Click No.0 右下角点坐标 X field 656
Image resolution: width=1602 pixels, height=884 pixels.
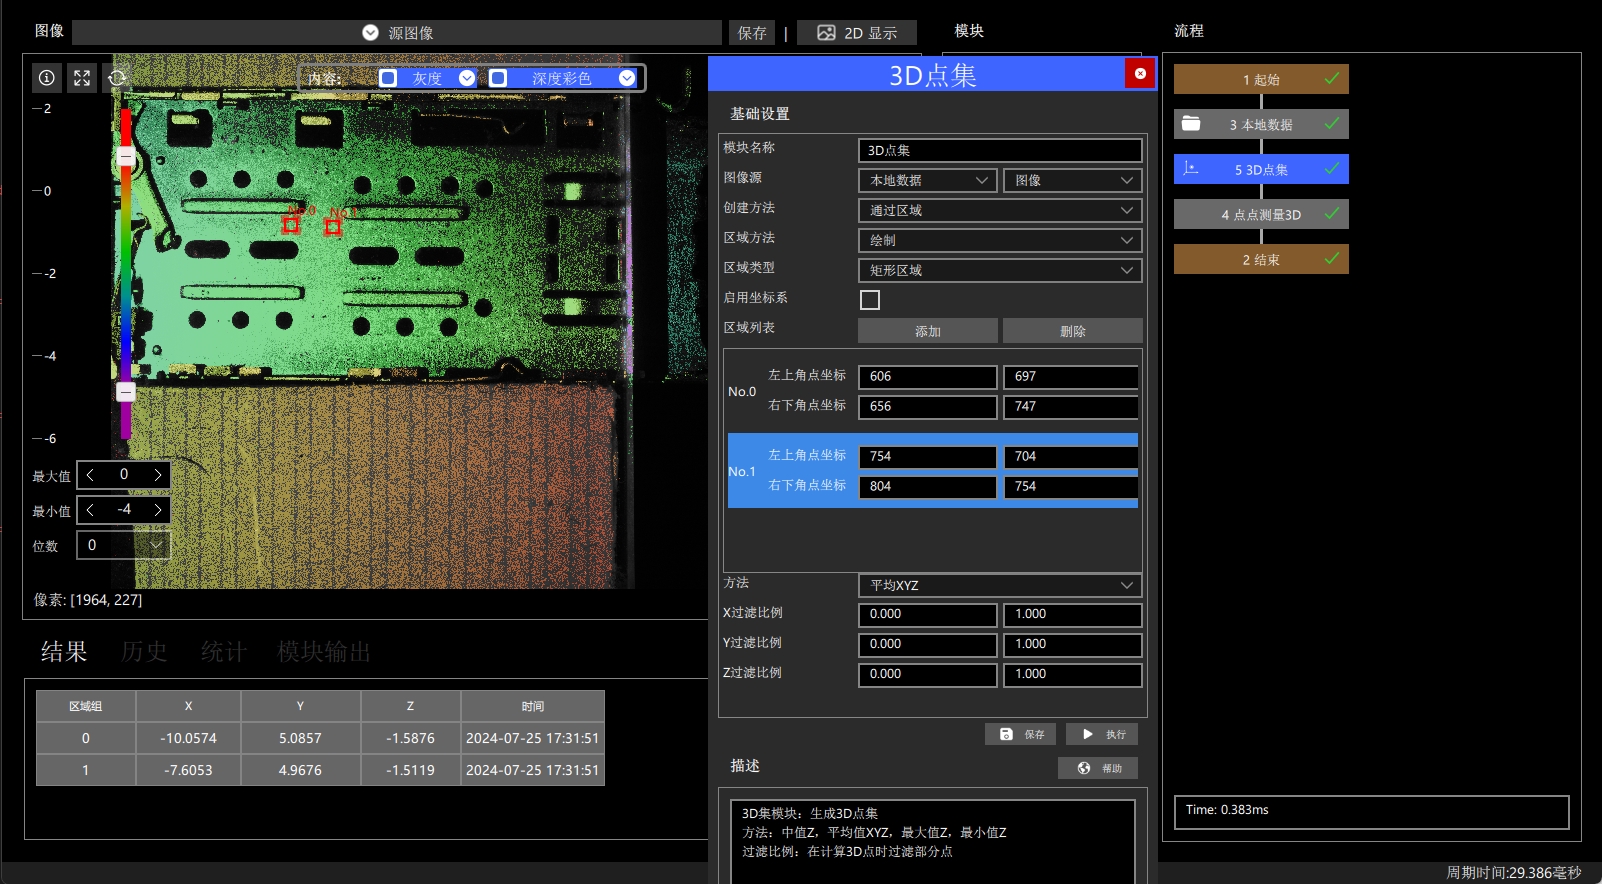pyautogui.click(x=928, y=407)
